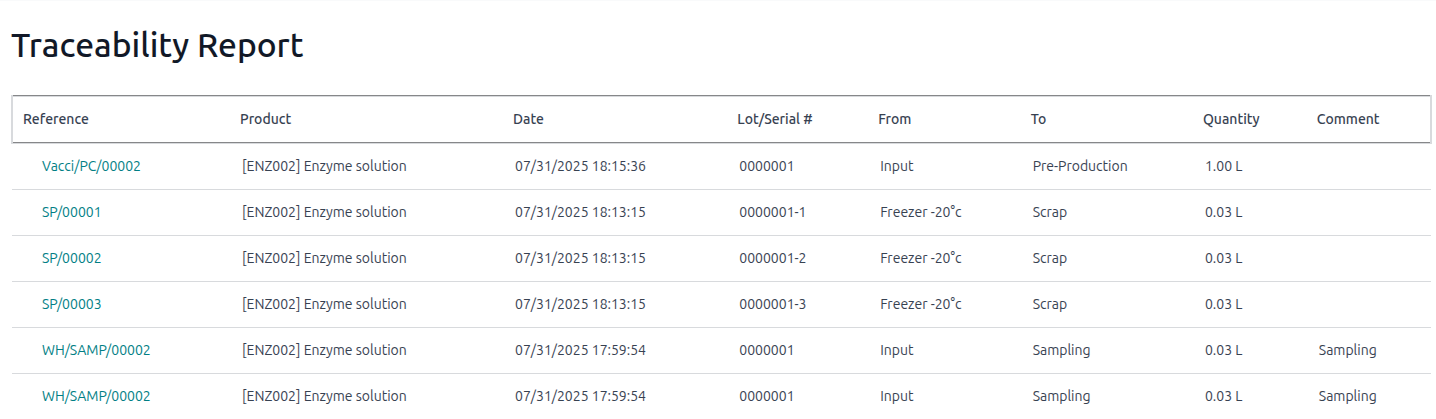Open reference SP/00003
1436x419 pixels.
[x=71, y=304]
